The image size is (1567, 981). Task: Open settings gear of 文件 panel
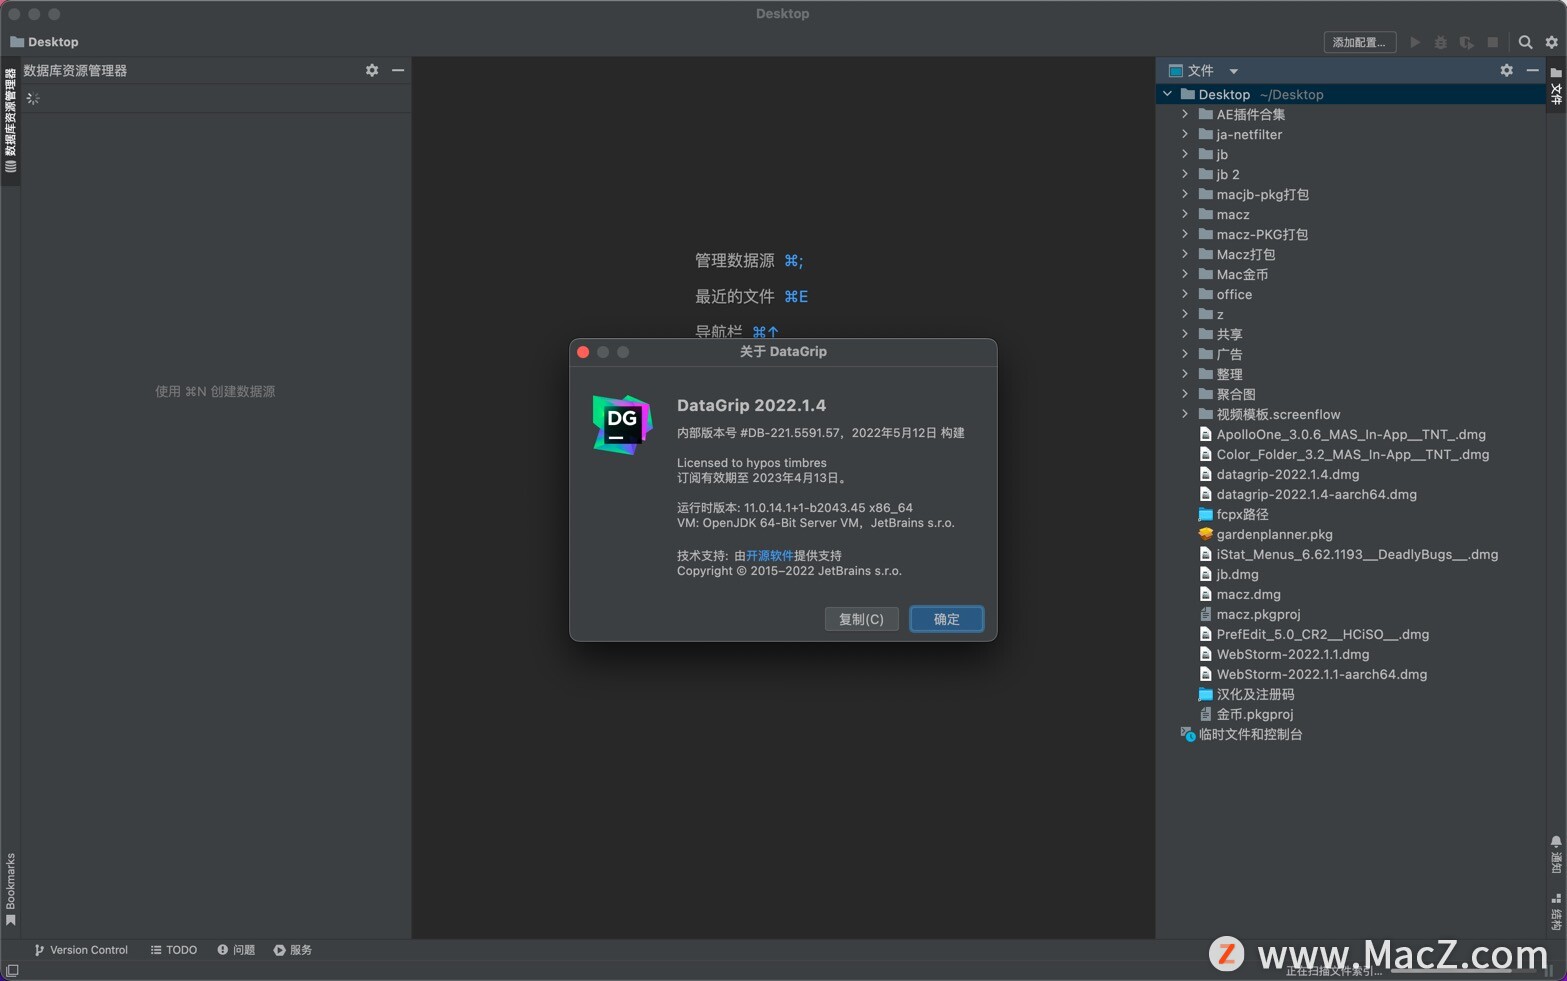pyautogui.click(x=1507, y=70)
